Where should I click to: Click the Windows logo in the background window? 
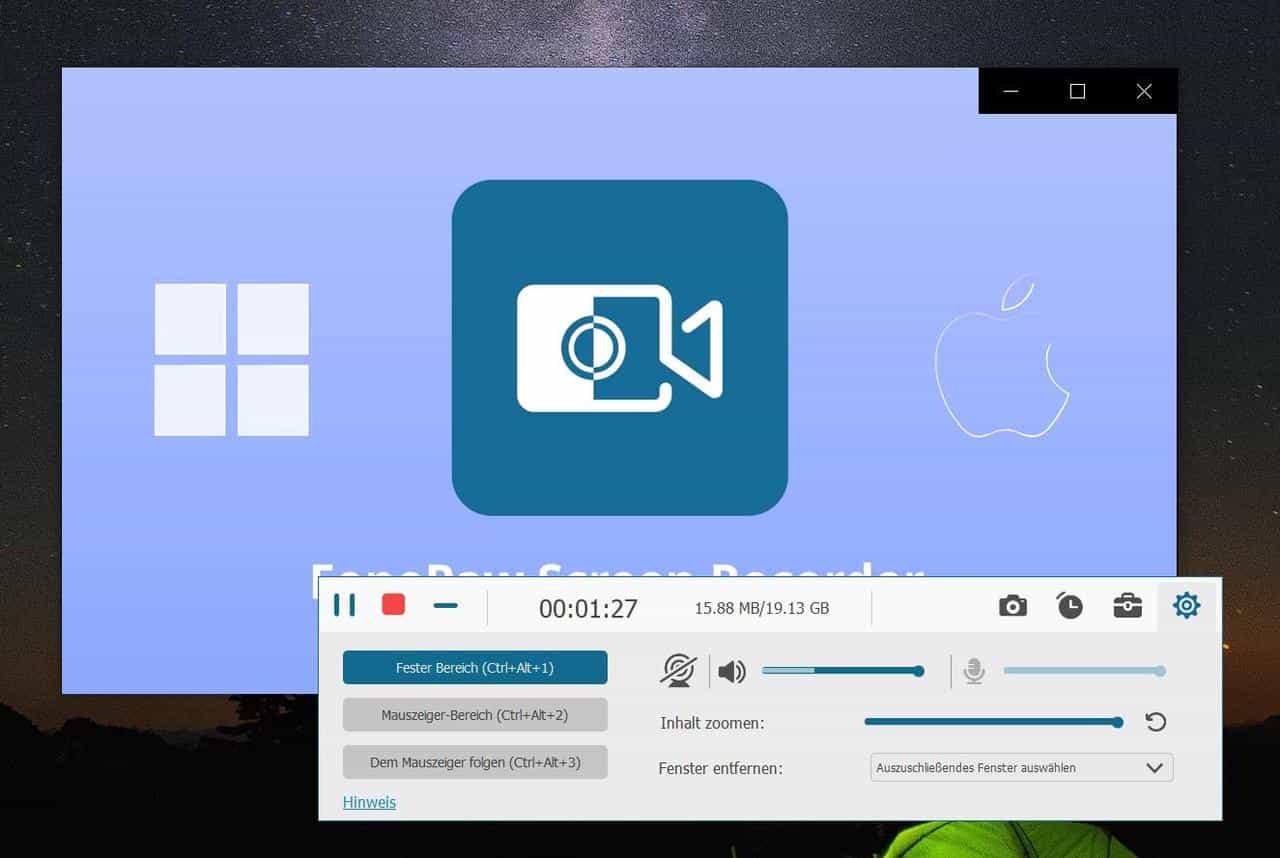232,360
